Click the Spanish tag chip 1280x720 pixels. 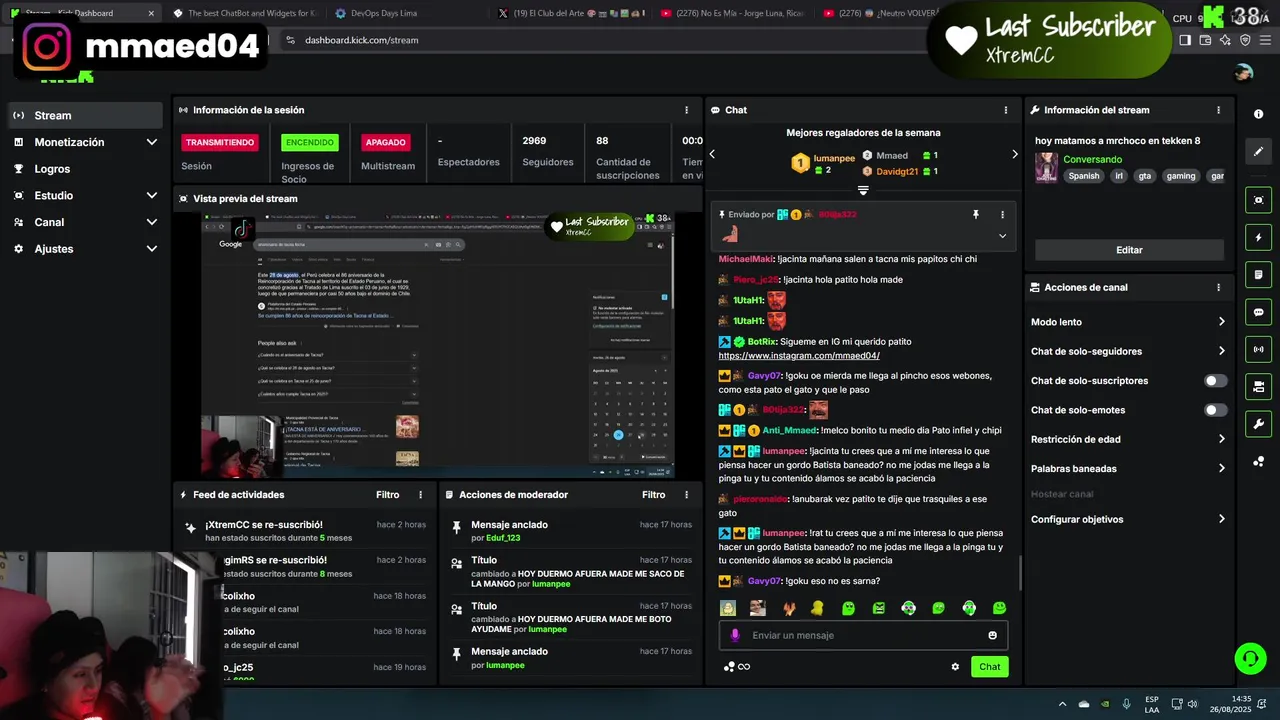pyautogui.click(x=1083, y=176)
